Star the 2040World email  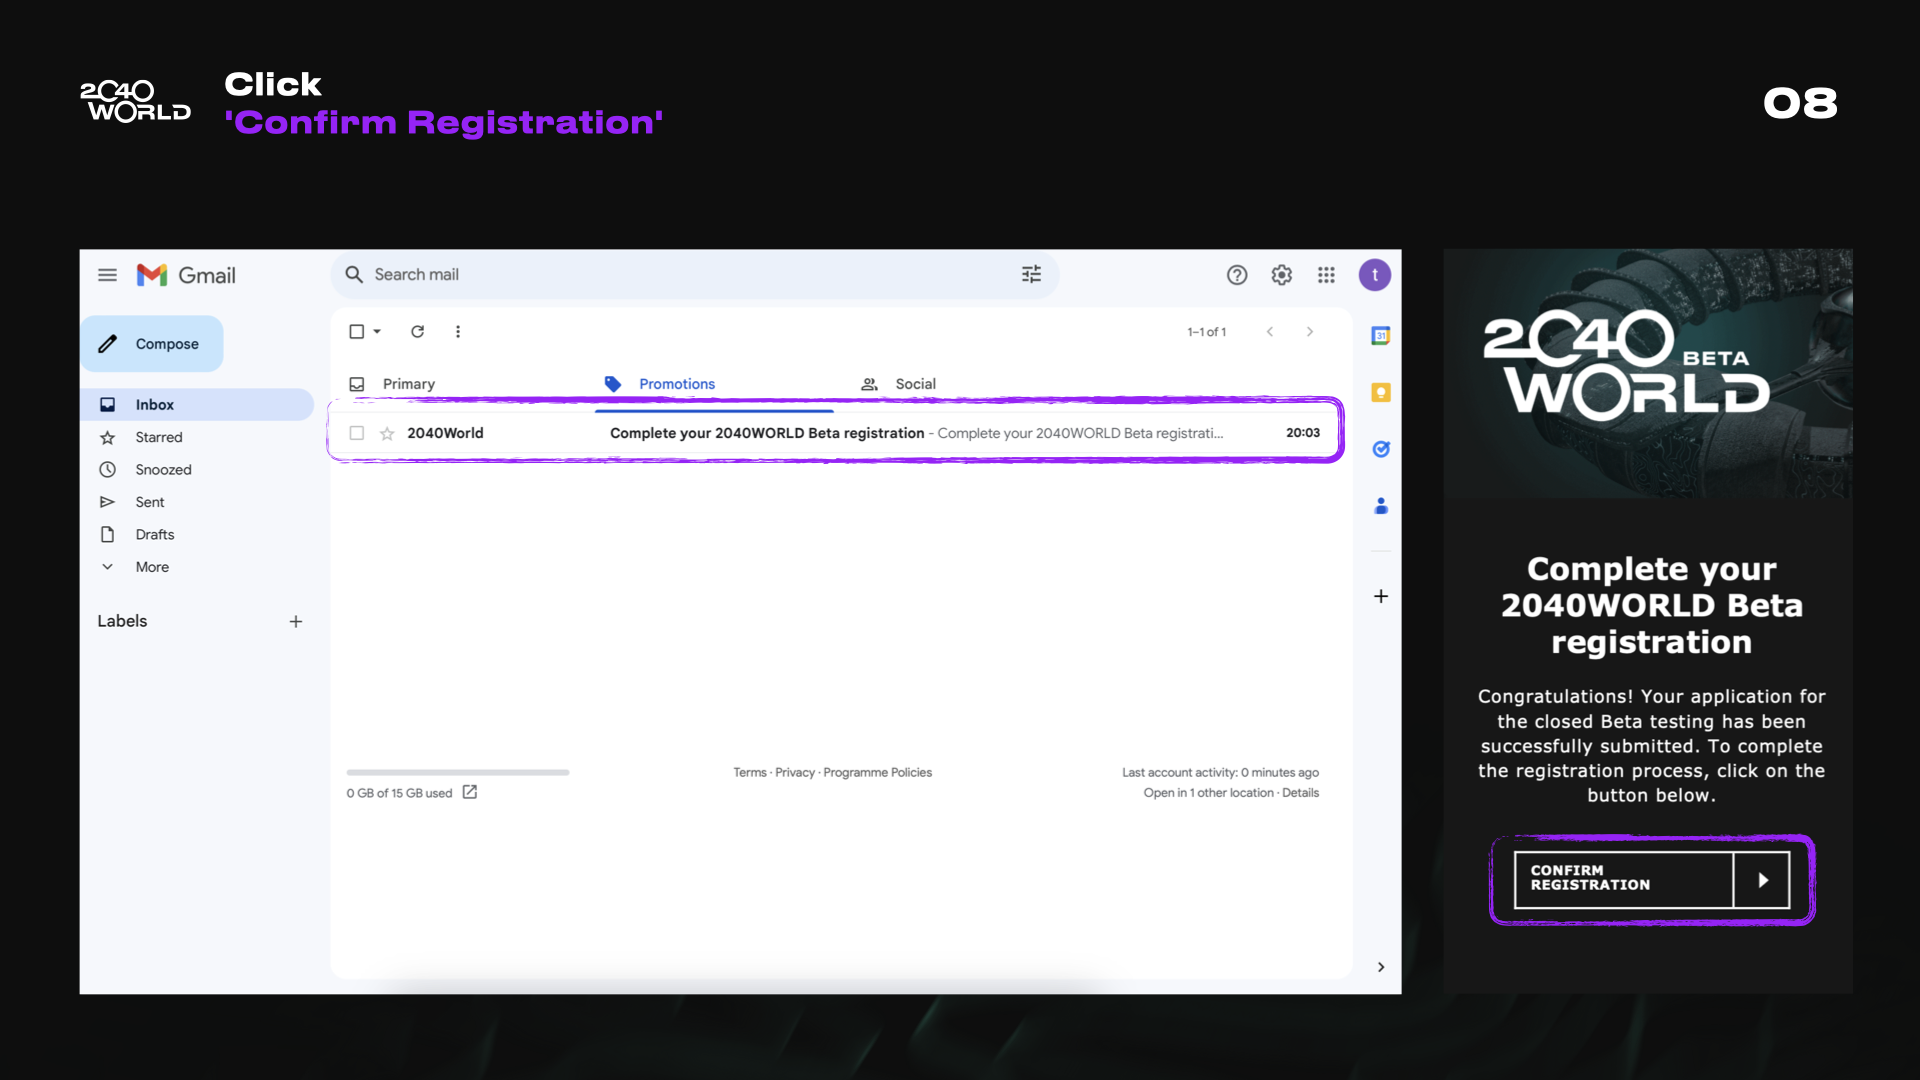387,433
